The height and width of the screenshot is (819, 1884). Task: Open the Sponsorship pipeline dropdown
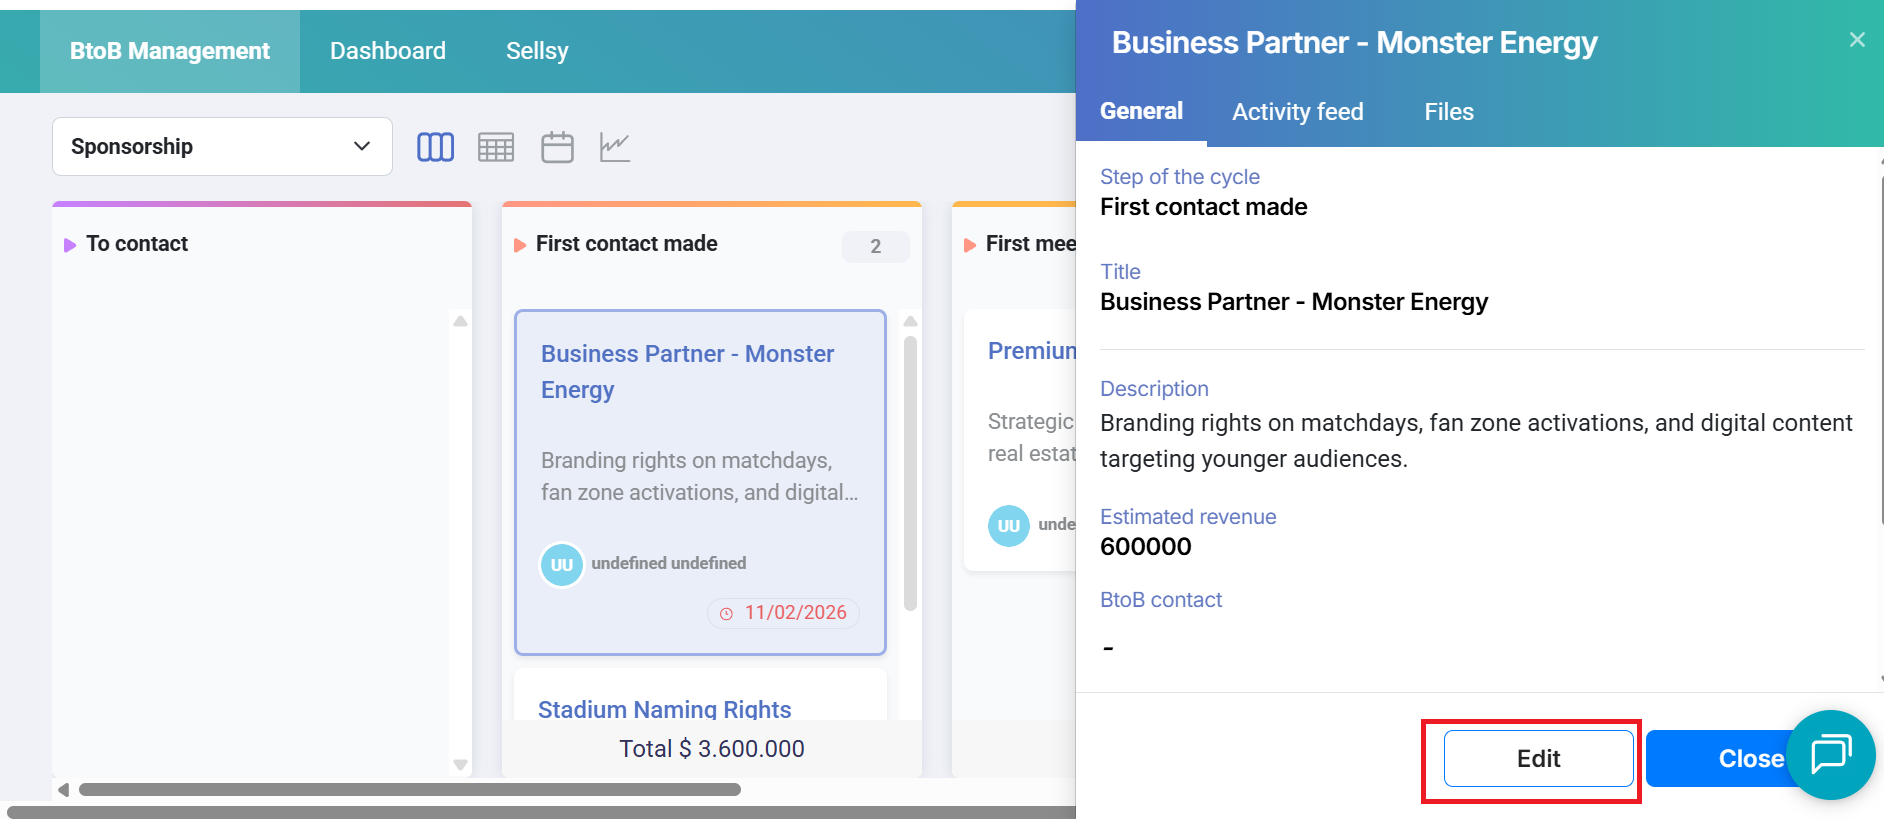tap(222, 147)
